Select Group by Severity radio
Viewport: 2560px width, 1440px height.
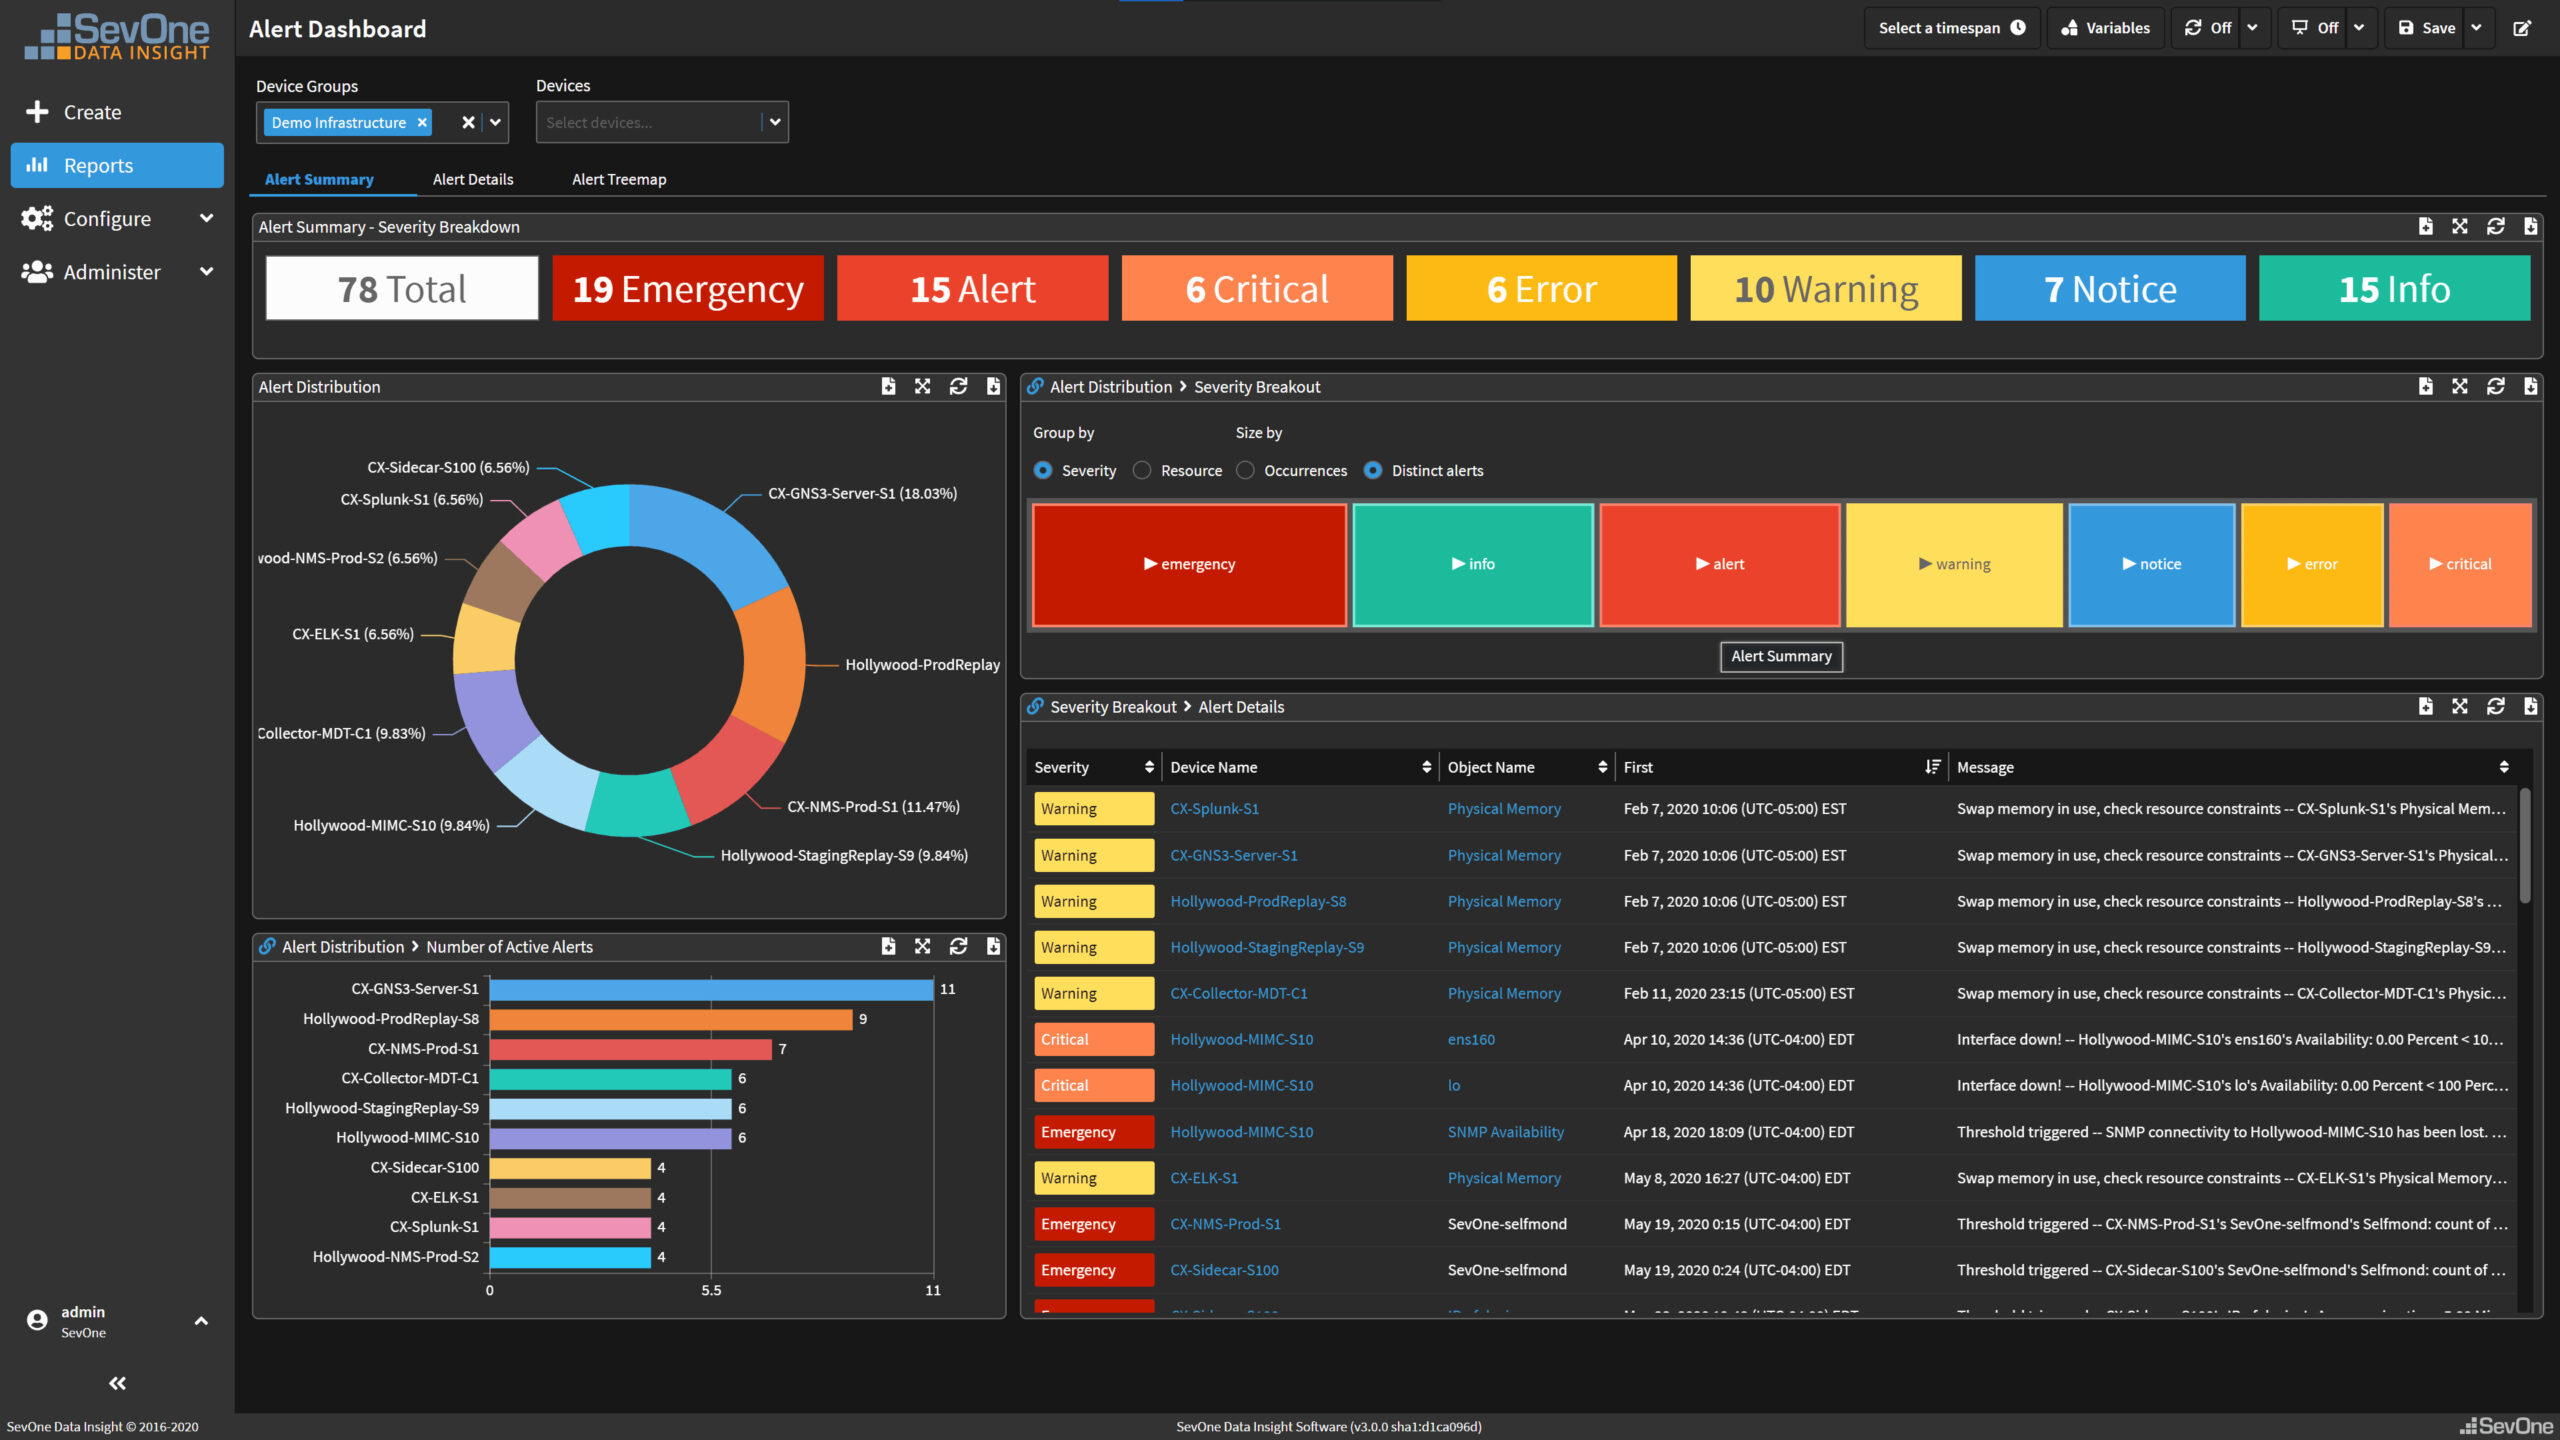pos(1043,470)
